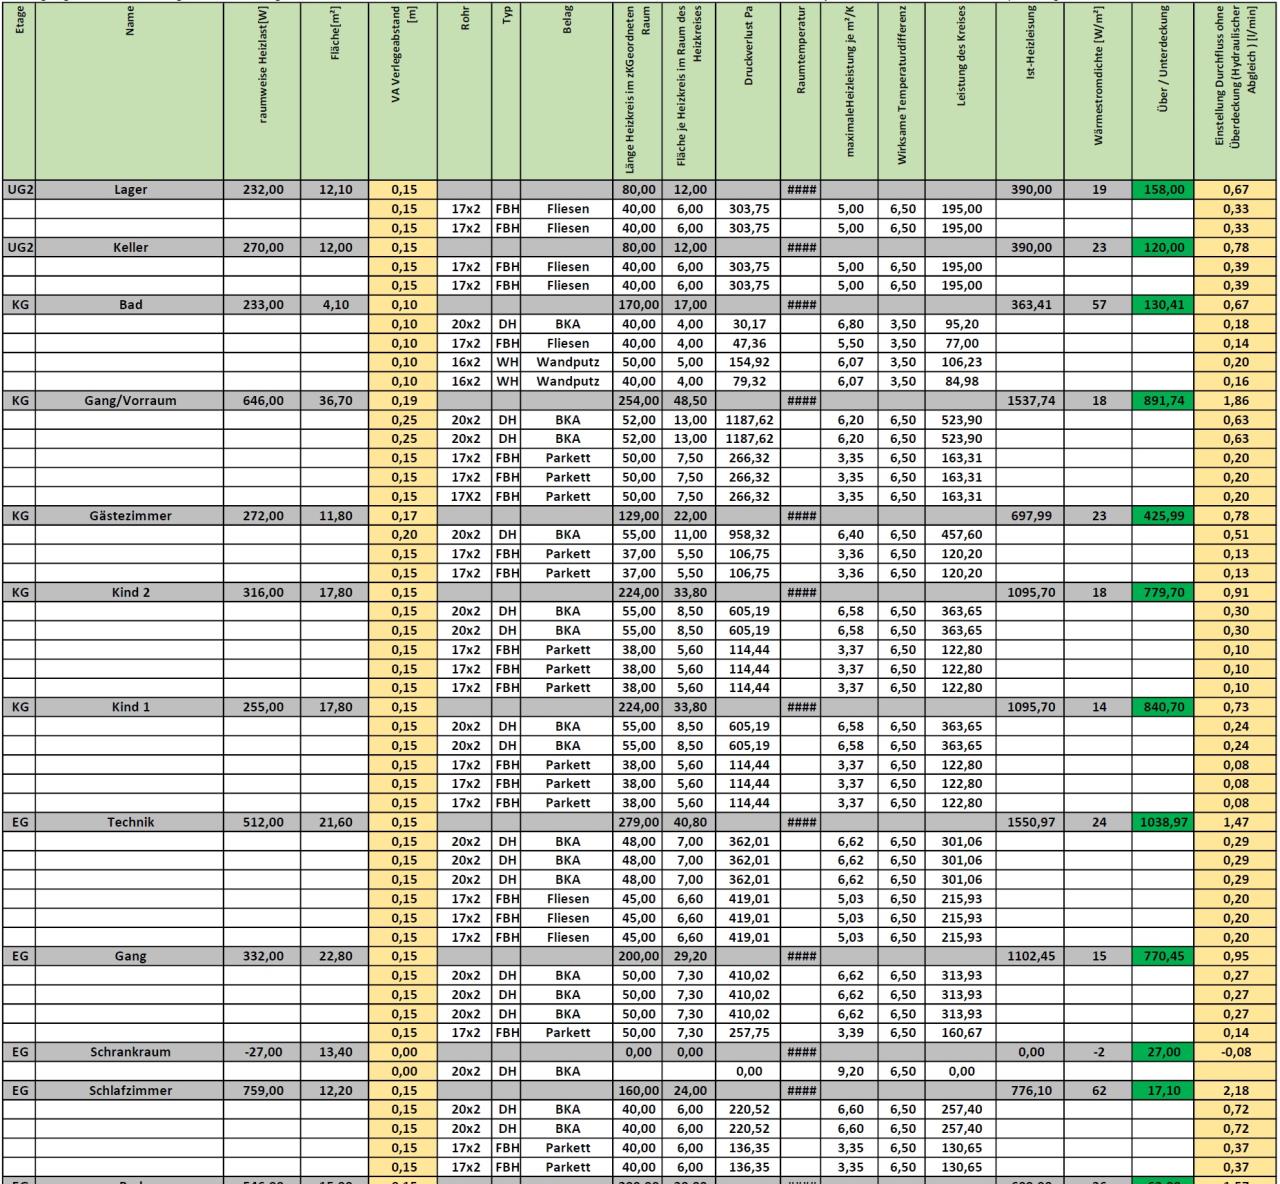
Task: Select the Fläche value '36,70'
Action: point(335,401)
